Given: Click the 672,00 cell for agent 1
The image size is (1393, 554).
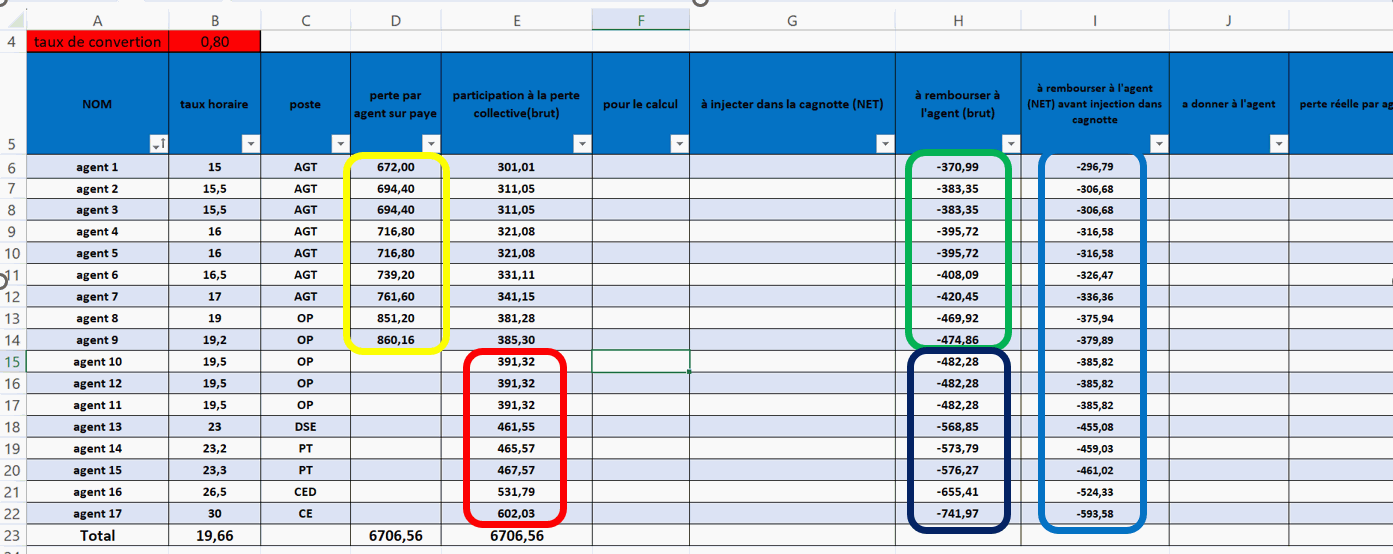Looking at the screenshot, I should tap(395, 167).
